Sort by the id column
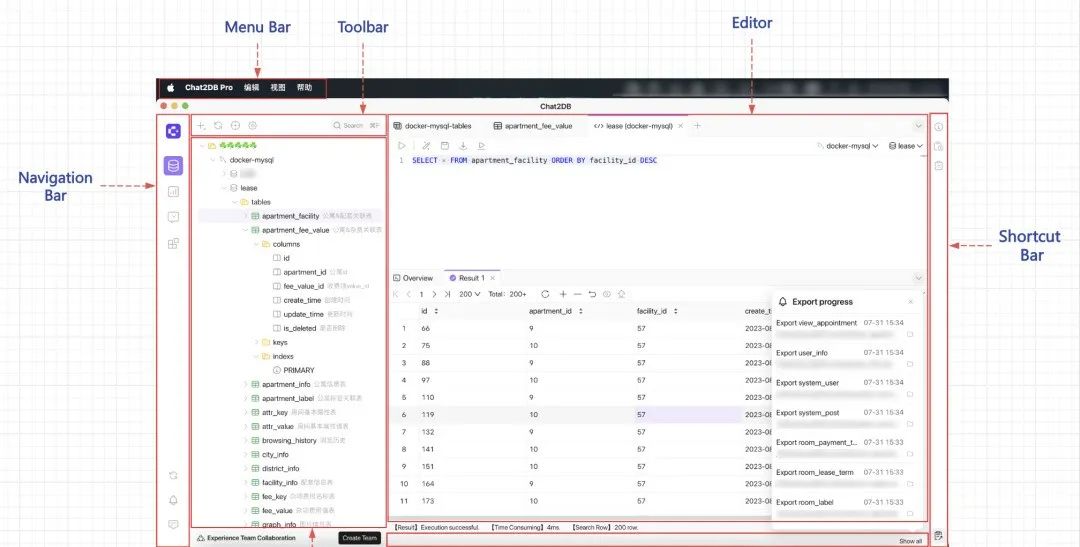Image resolution: width=1080 pixels, height=547 pixels. 436,311
